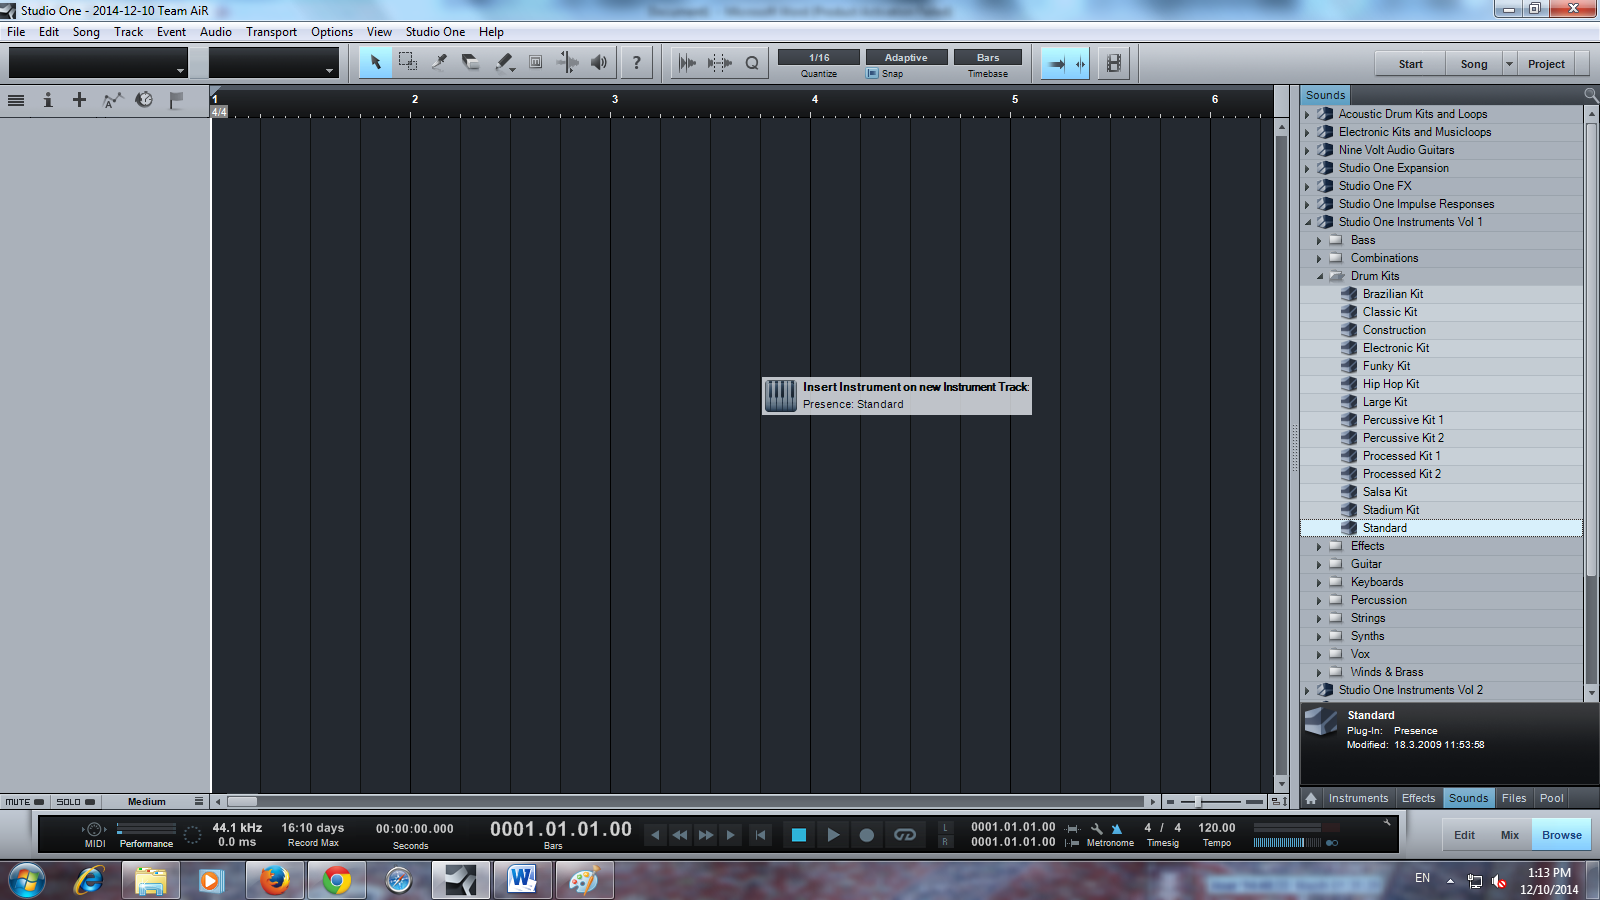This screenshot has height=900, width=1600.
Task: Click the Start page button
Action: (x=1410, y=64)
